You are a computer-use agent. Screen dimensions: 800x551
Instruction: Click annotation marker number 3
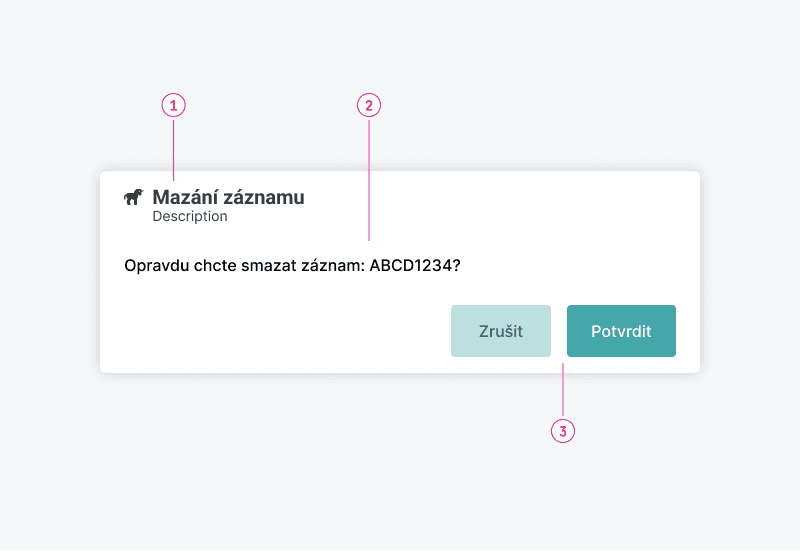coord(563,431)
